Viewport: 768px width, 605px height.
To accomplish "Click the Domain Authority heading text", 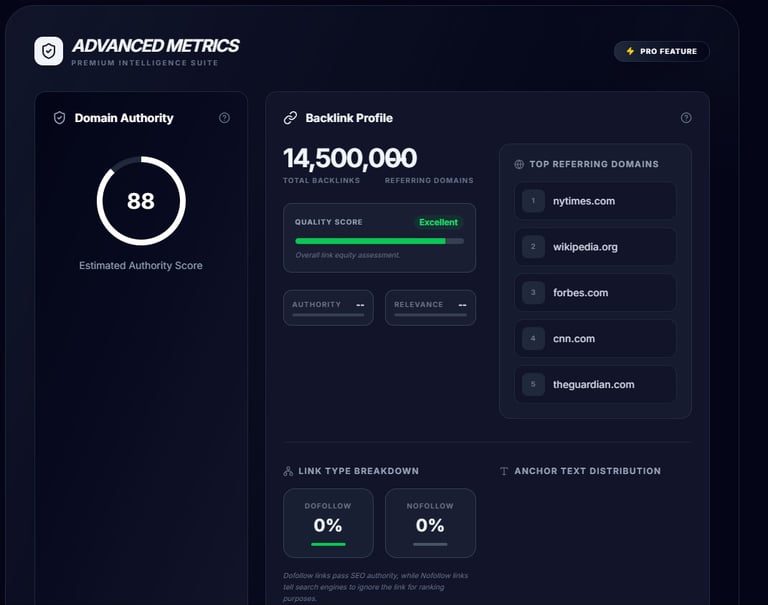I will tap(124, 118).
